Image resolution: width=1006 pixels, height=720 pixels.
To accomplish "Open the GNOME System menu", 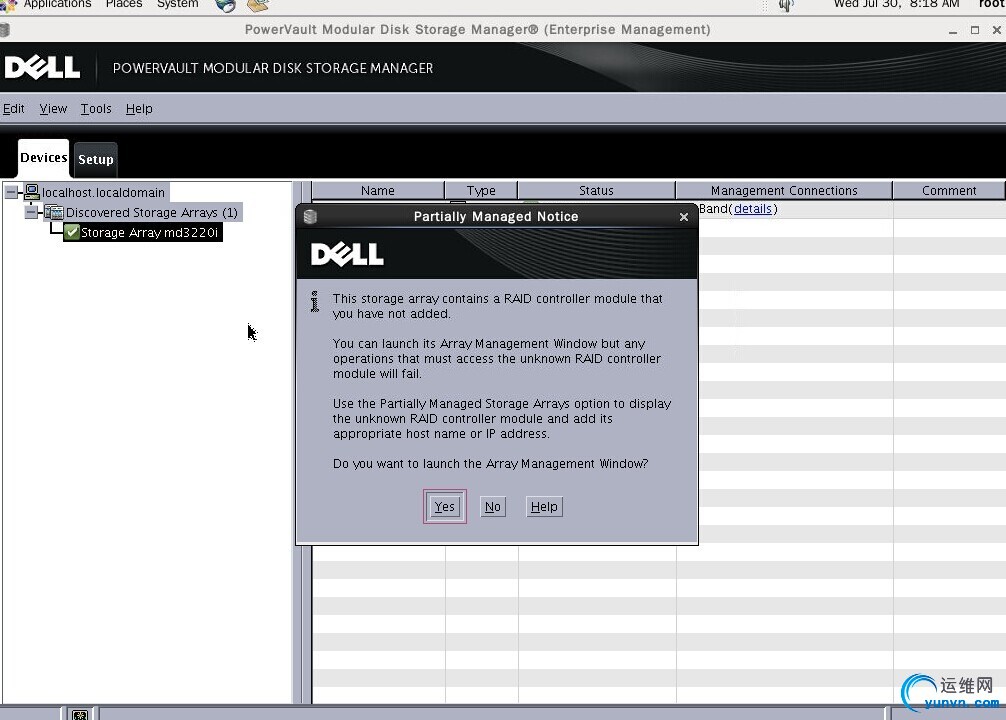I will [178, 4].
